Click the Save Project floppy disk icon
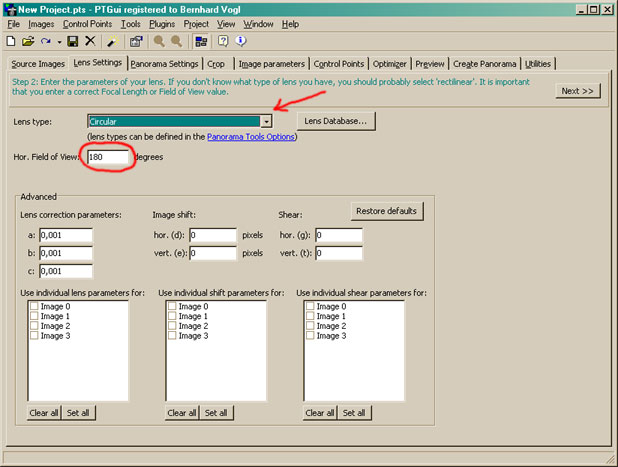This screenshot has width=618, height=467. (72, 41)
